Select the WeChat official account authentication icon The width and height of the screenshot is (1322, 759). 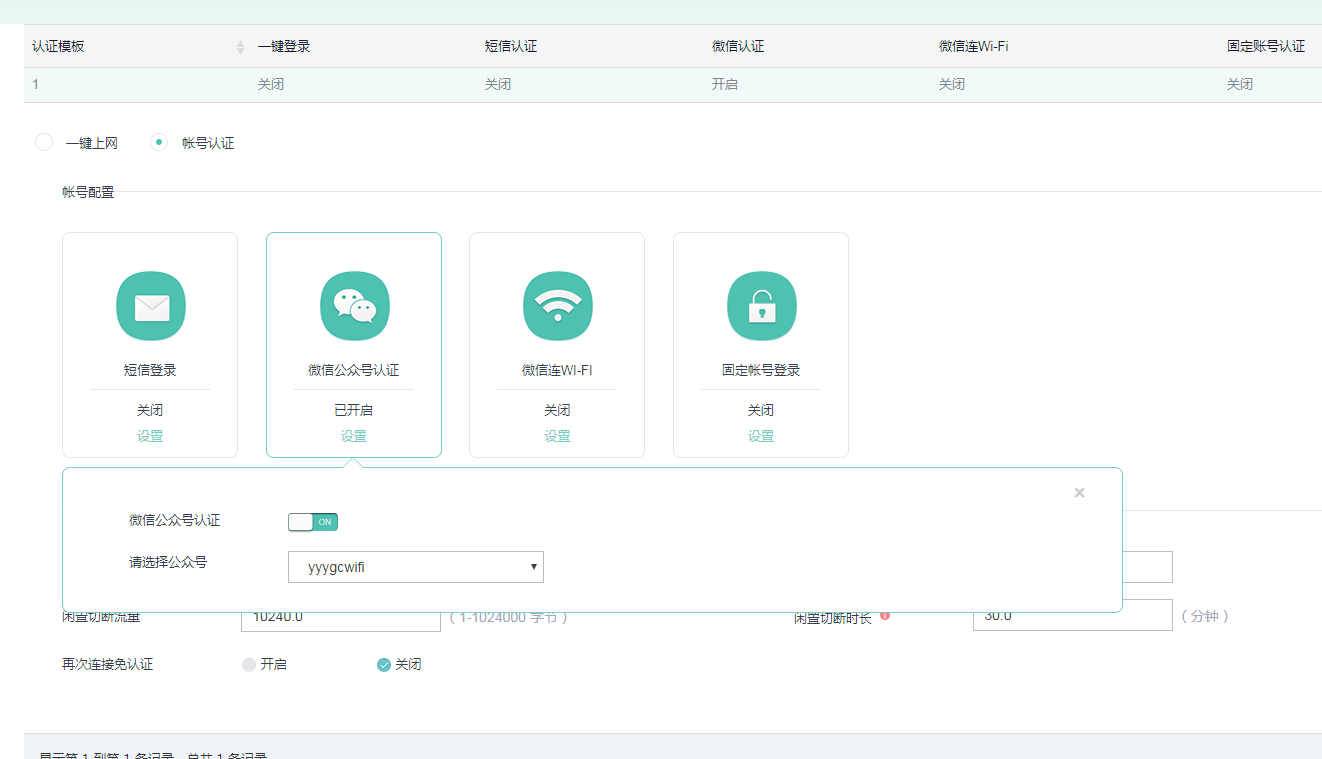[x=353, y=305]
